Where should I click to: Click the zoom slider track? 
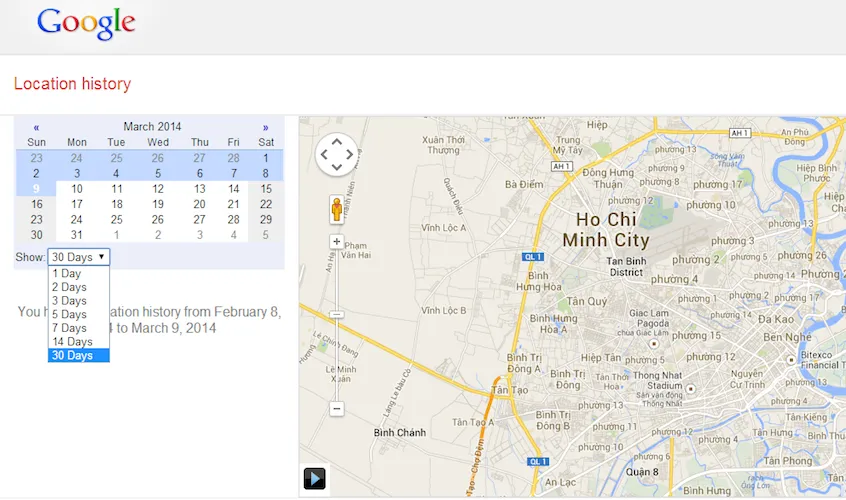[337, 350]
